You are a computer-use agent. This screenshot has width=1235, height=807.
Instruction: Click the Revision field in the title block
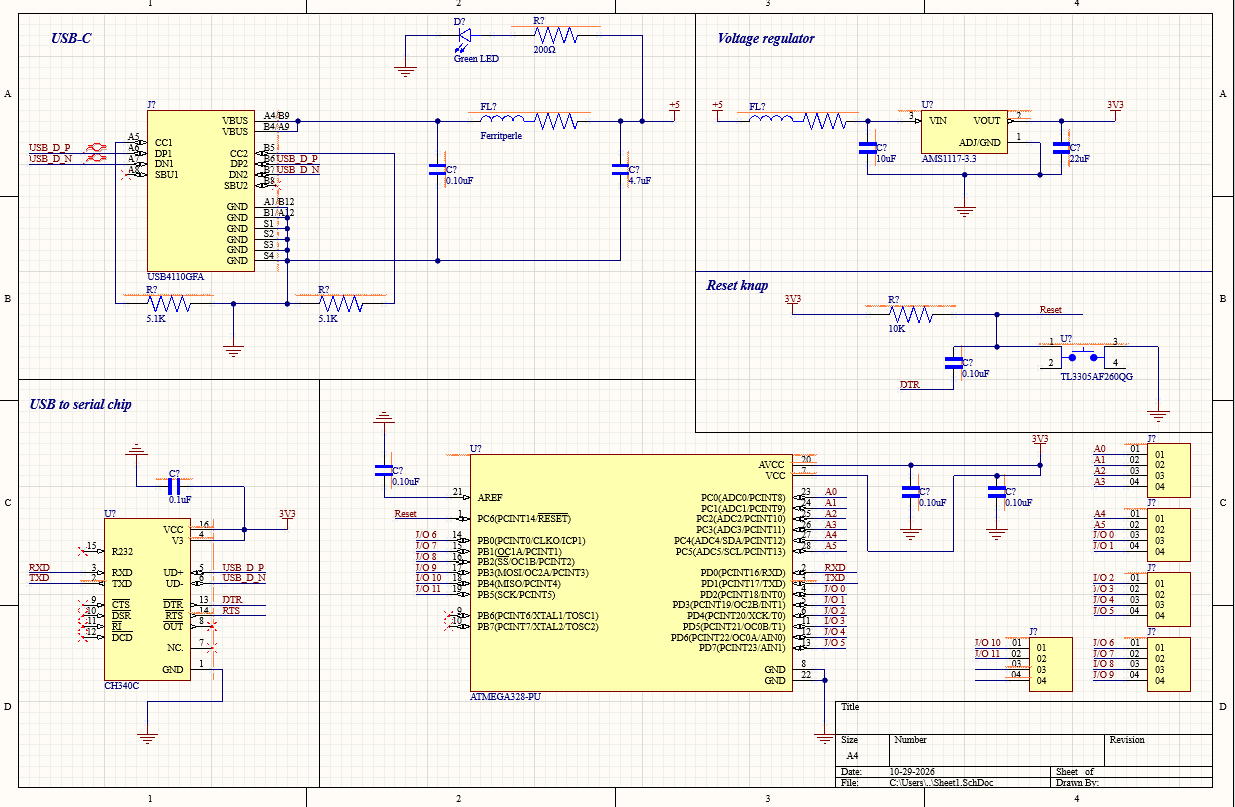pyautogui.click(x=1158, y=748)
